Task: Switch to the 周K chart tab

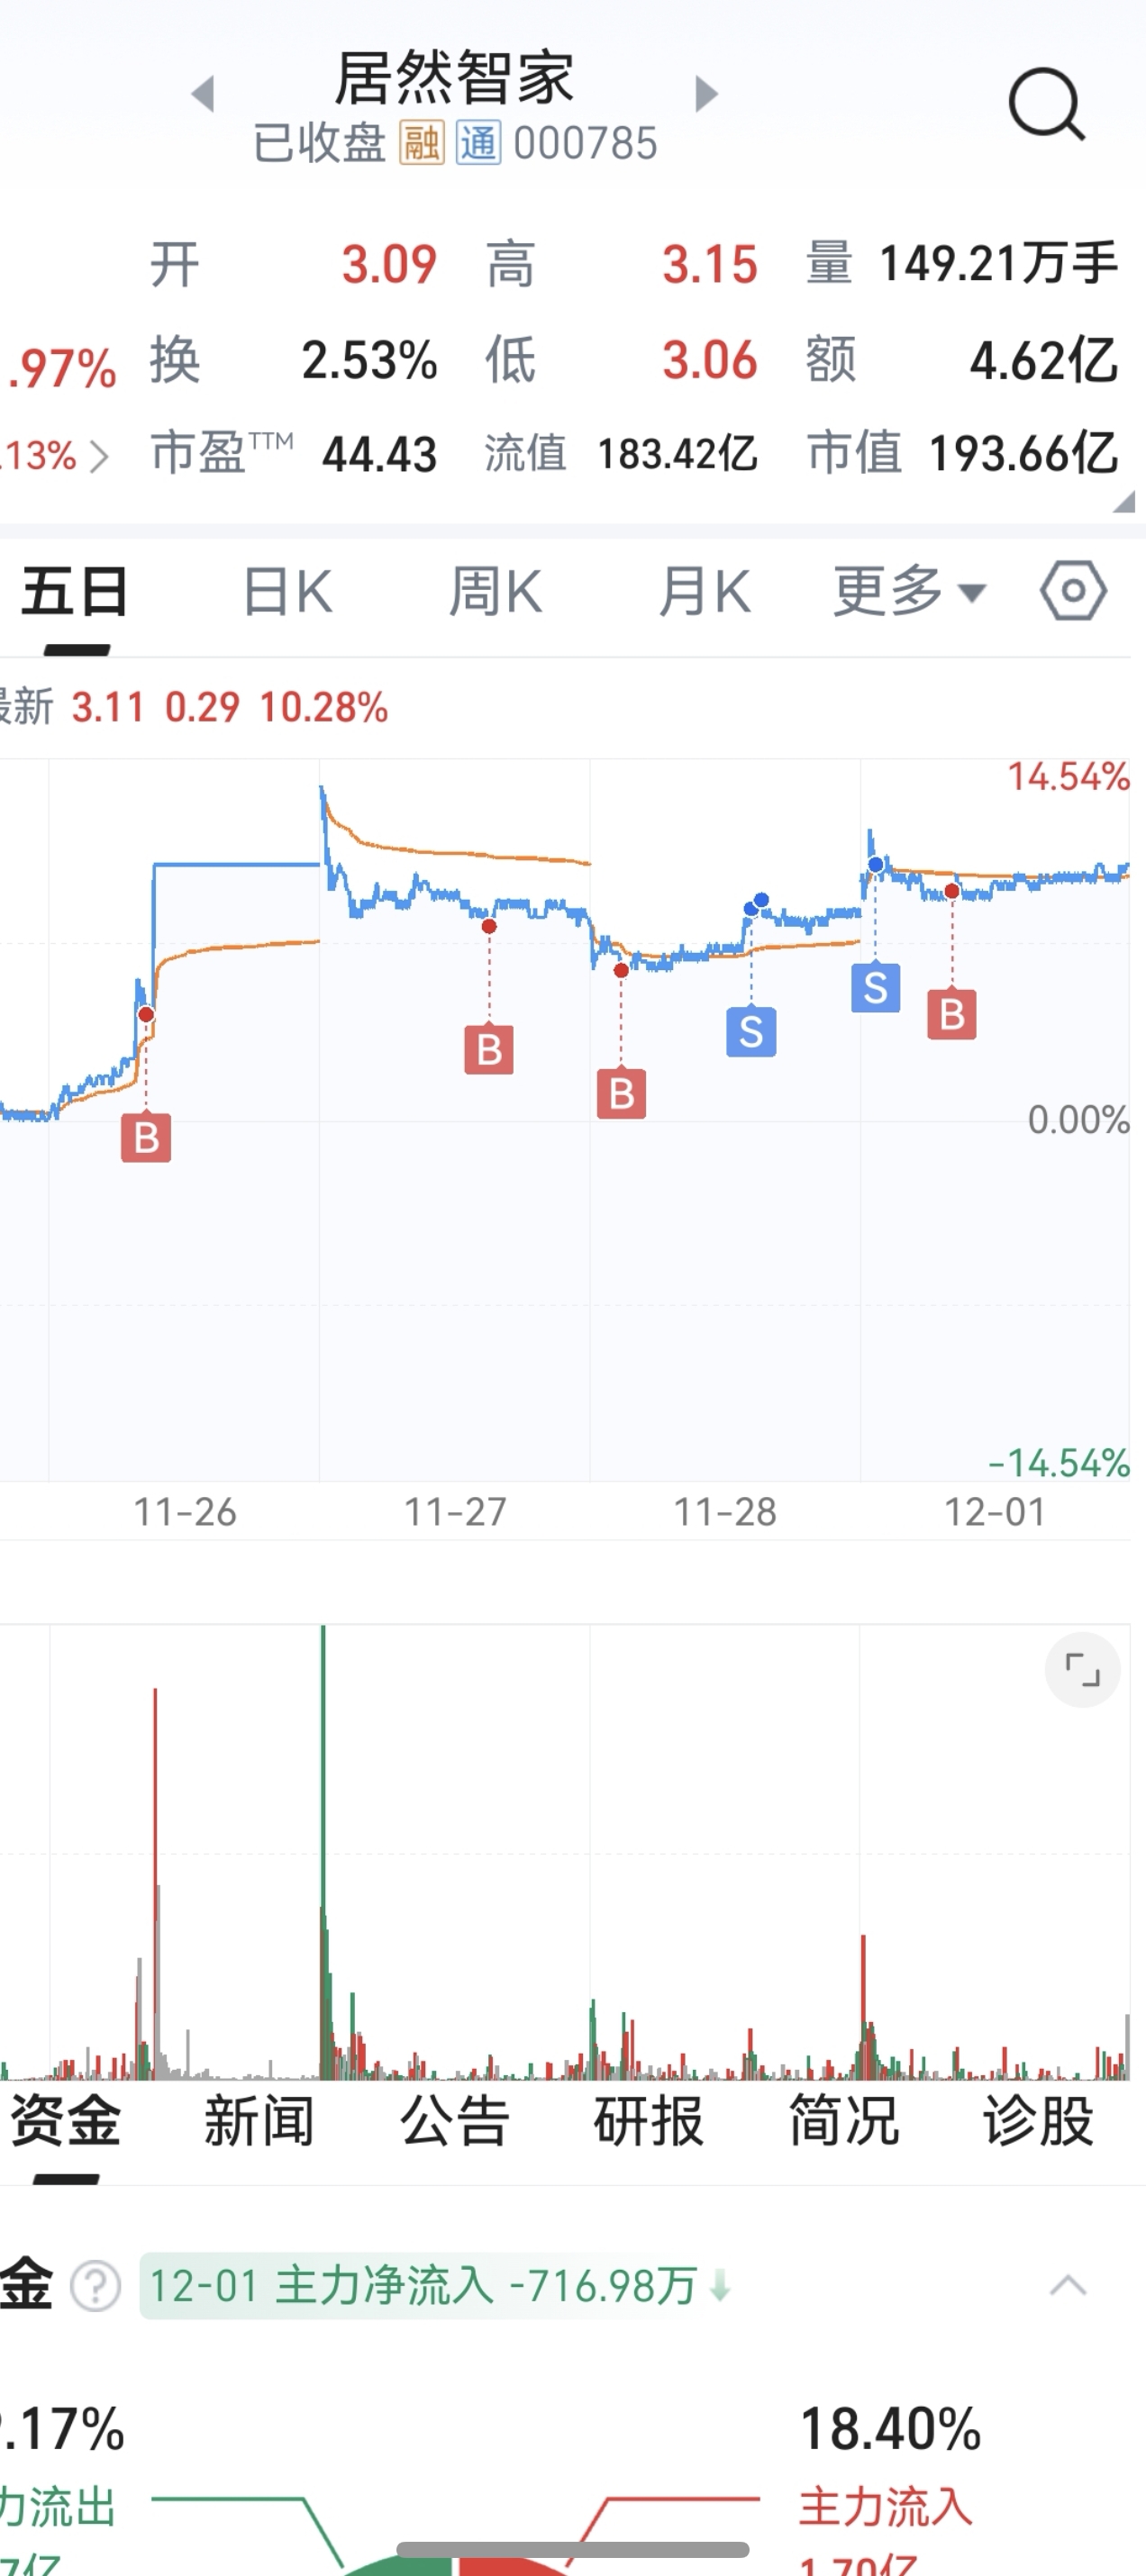Action: (x=496, y=591)
